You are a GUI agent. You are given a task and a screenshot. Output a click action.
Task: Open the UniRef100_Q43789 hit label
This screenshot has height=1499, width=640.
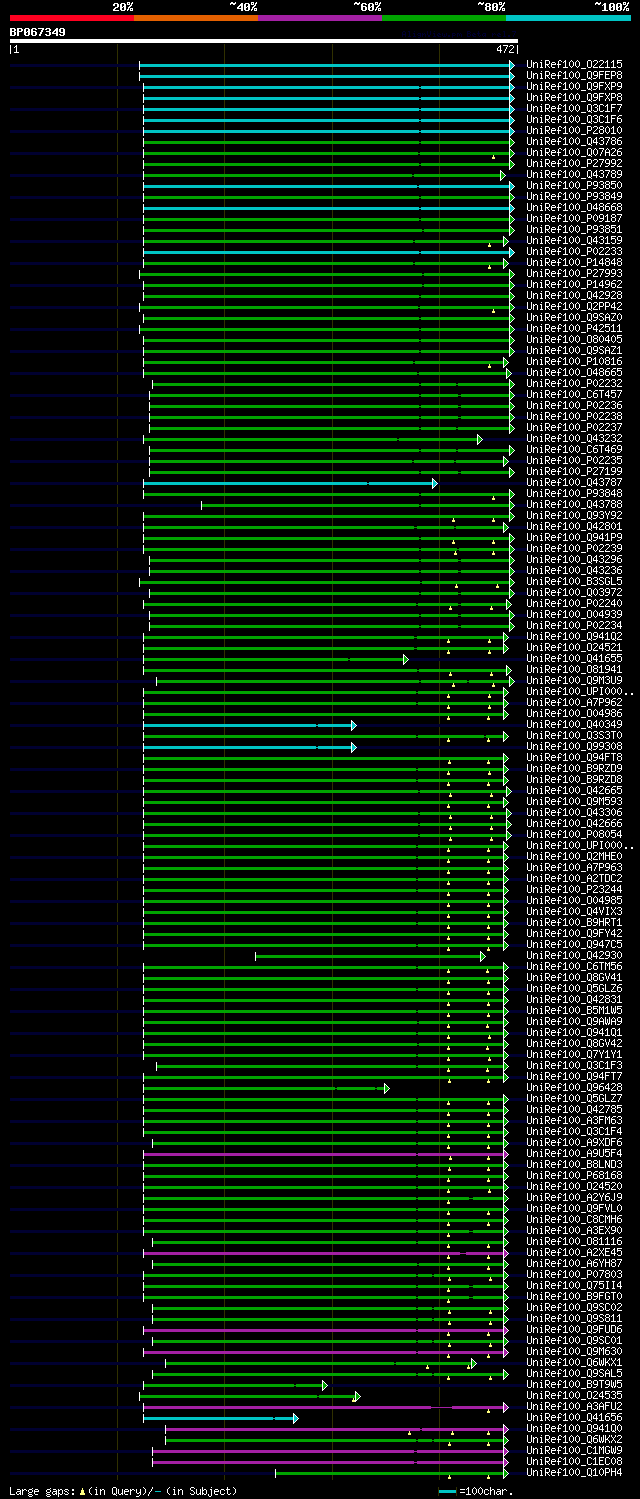(574, 174)
